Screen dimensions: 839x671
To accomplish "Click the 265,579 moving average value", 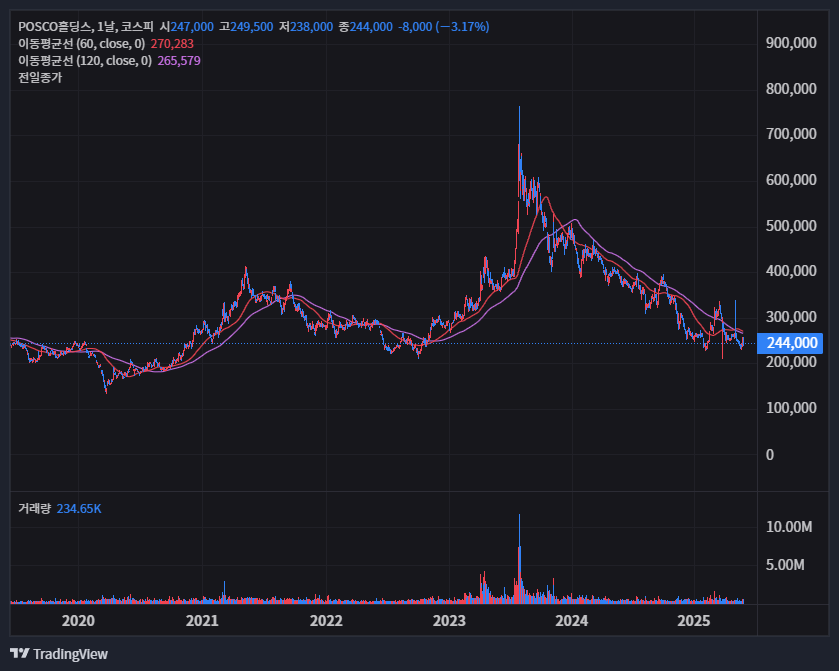I will coord(179,60).
